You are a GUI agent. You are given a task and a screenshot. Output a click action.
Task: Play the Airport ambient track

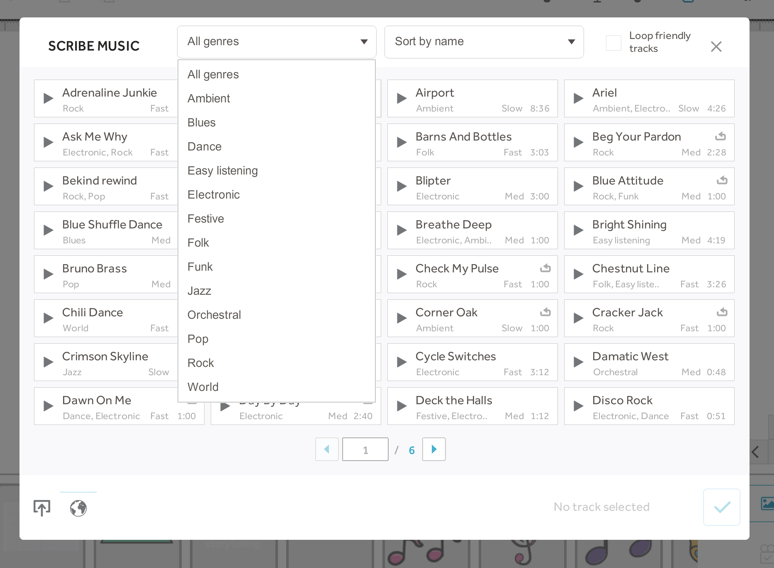point(402,99)
